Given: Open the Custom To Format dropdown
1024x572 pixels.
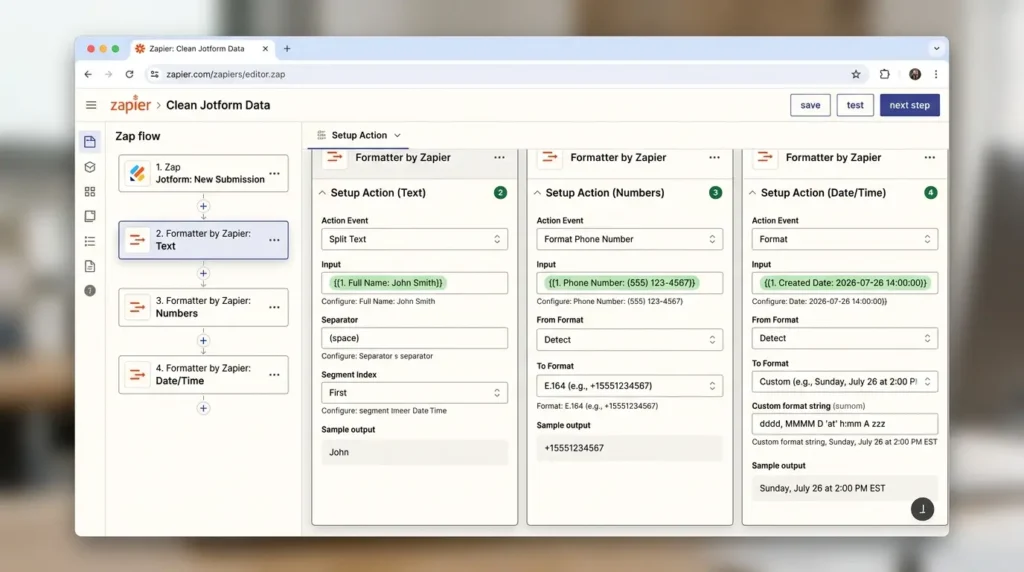Looking at the screenshot, I should point(844,381).
